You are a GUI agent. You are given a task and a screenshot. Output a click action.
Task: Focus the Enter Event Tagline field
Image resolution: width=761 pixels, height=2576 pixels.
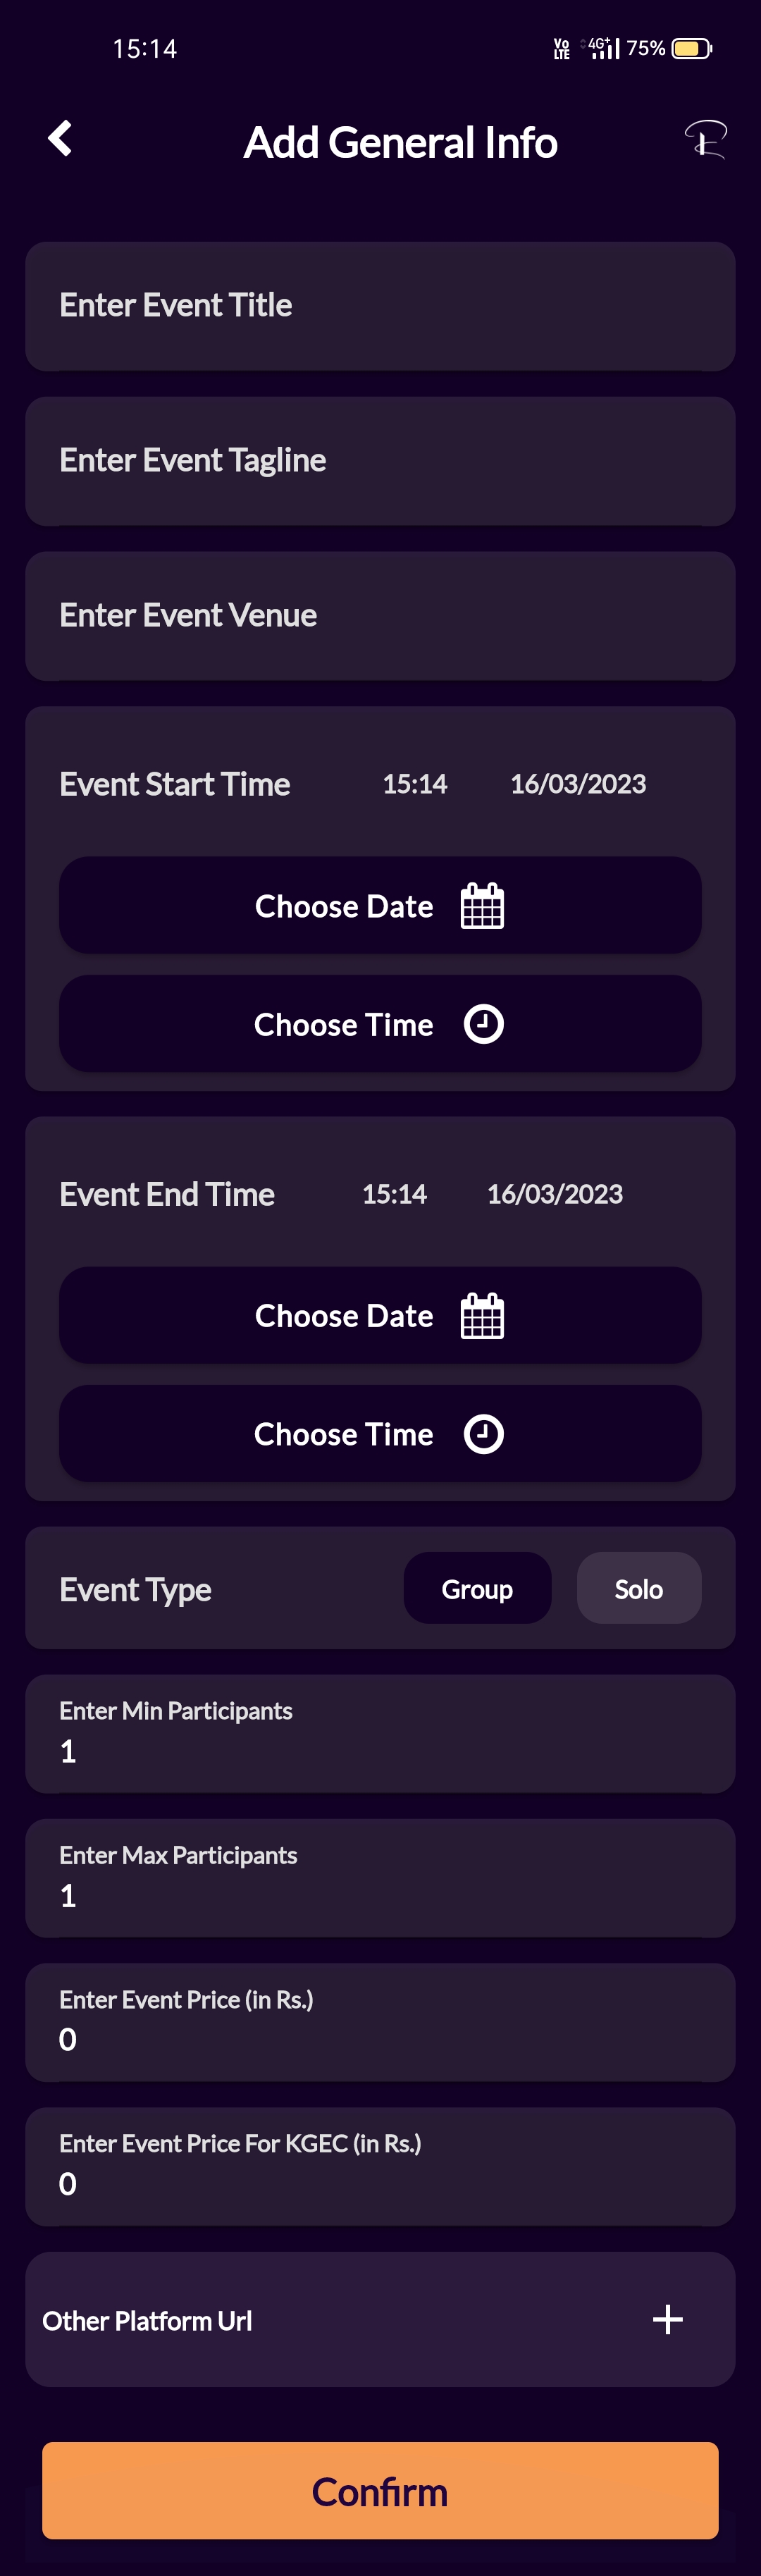pyautogui.click(x=380, y=461)
